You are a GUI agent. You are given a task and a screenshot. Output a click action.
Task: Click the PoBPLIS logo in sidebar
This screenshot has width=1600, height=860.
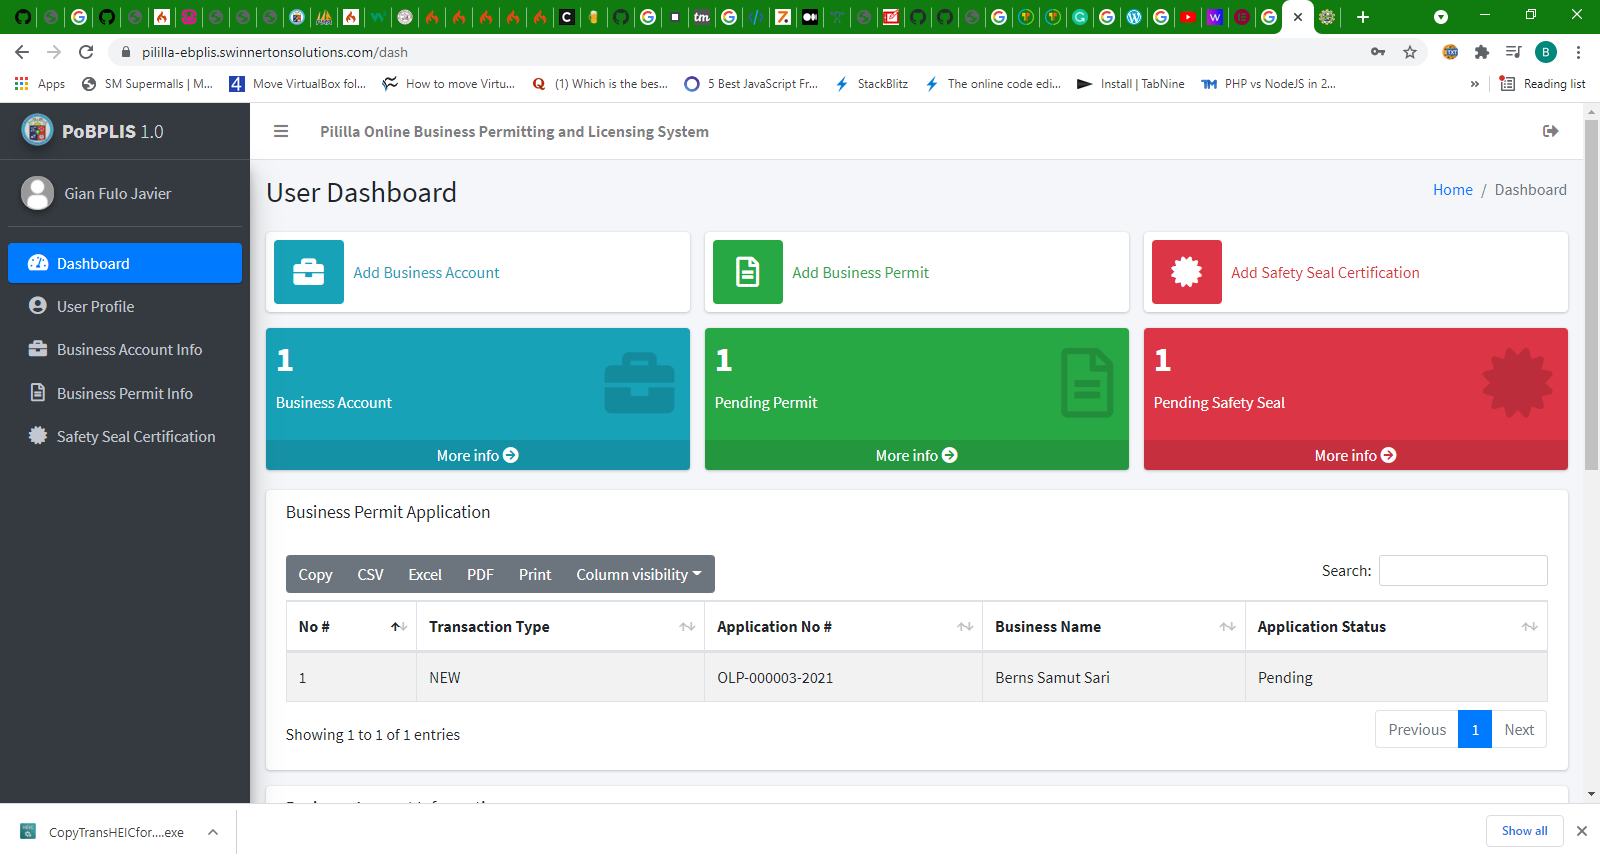(x=38, y=130)
